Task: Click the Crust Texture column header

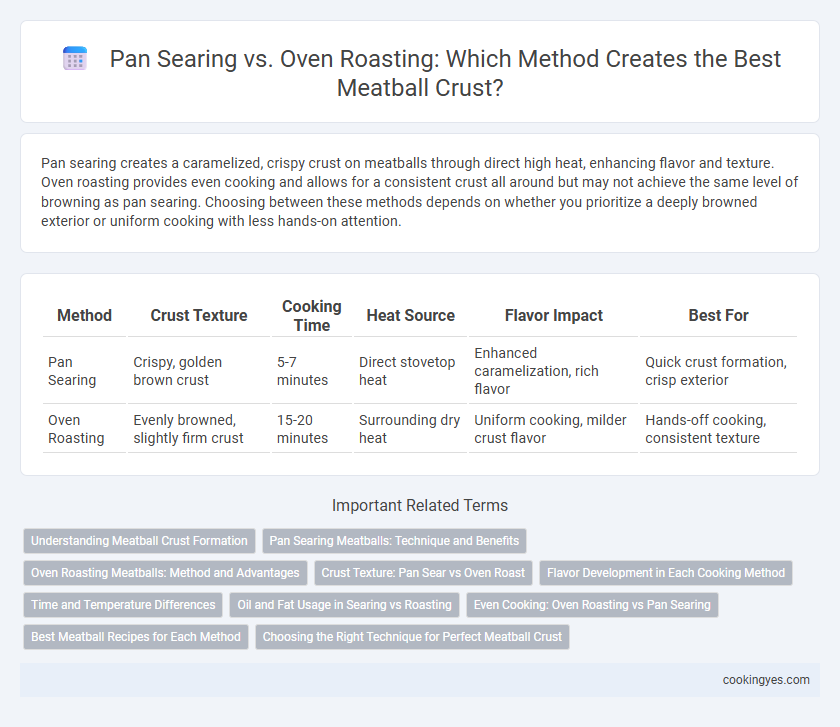Action: [199, 316]
